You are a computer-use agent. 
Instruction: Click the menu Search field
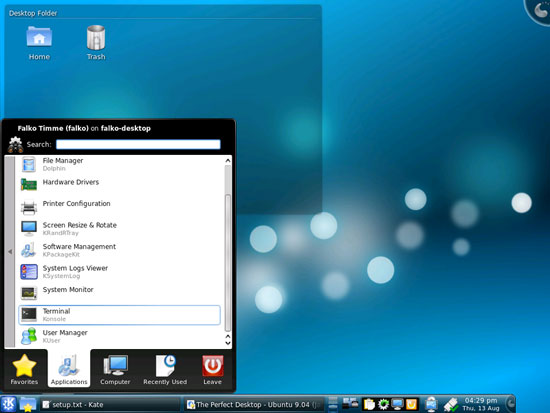(138, 144)
